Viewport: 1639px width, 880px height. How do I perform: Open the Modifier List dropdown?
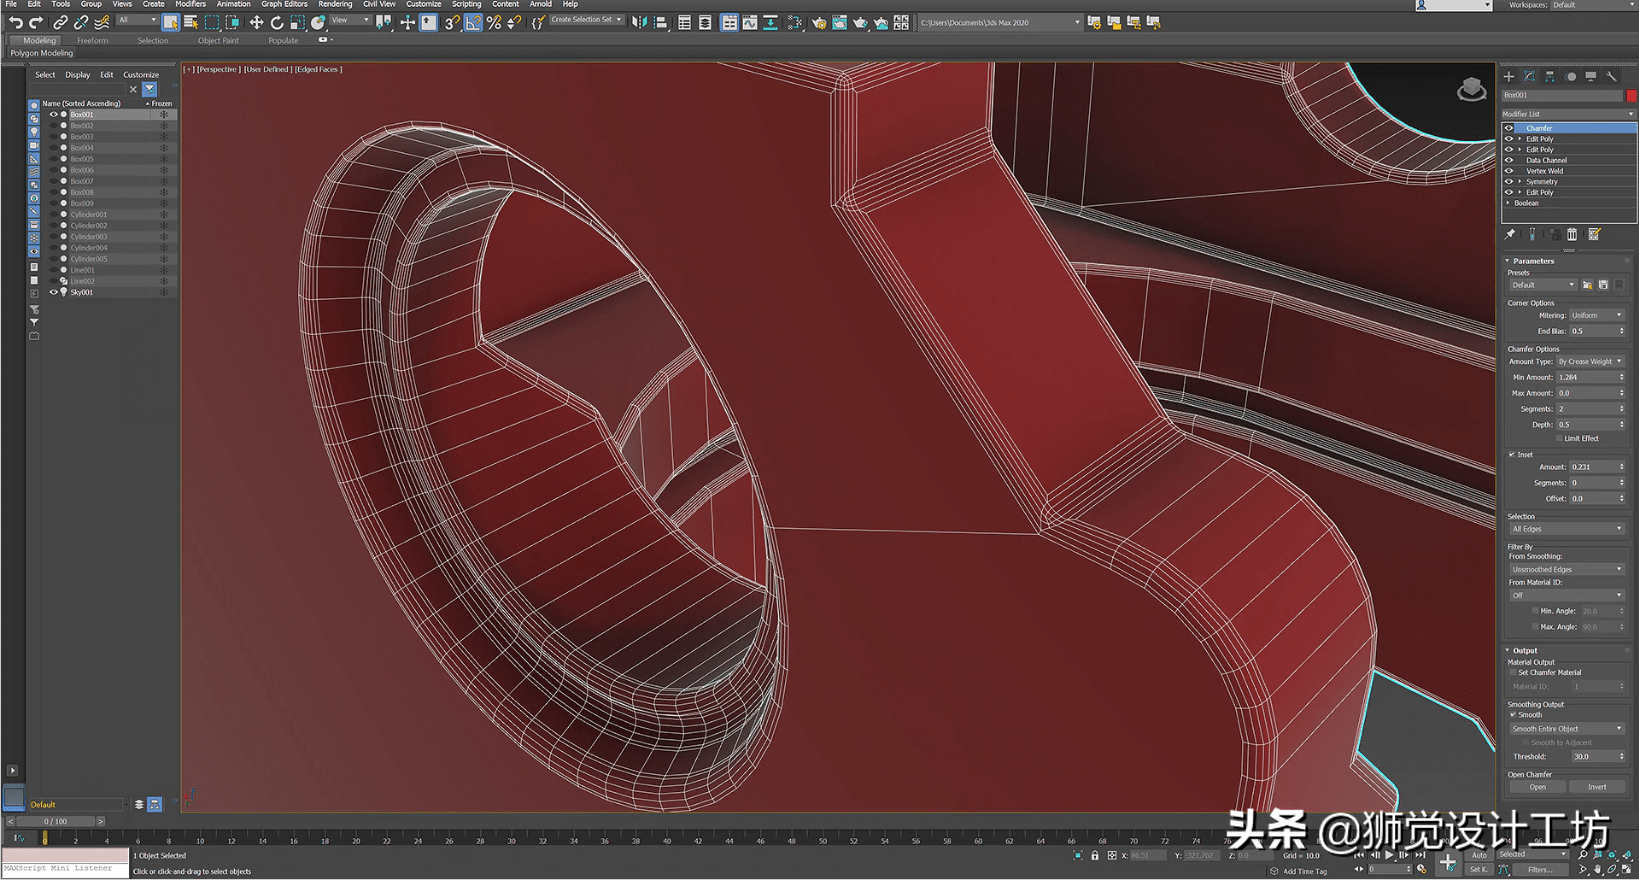coord(1567,114)
